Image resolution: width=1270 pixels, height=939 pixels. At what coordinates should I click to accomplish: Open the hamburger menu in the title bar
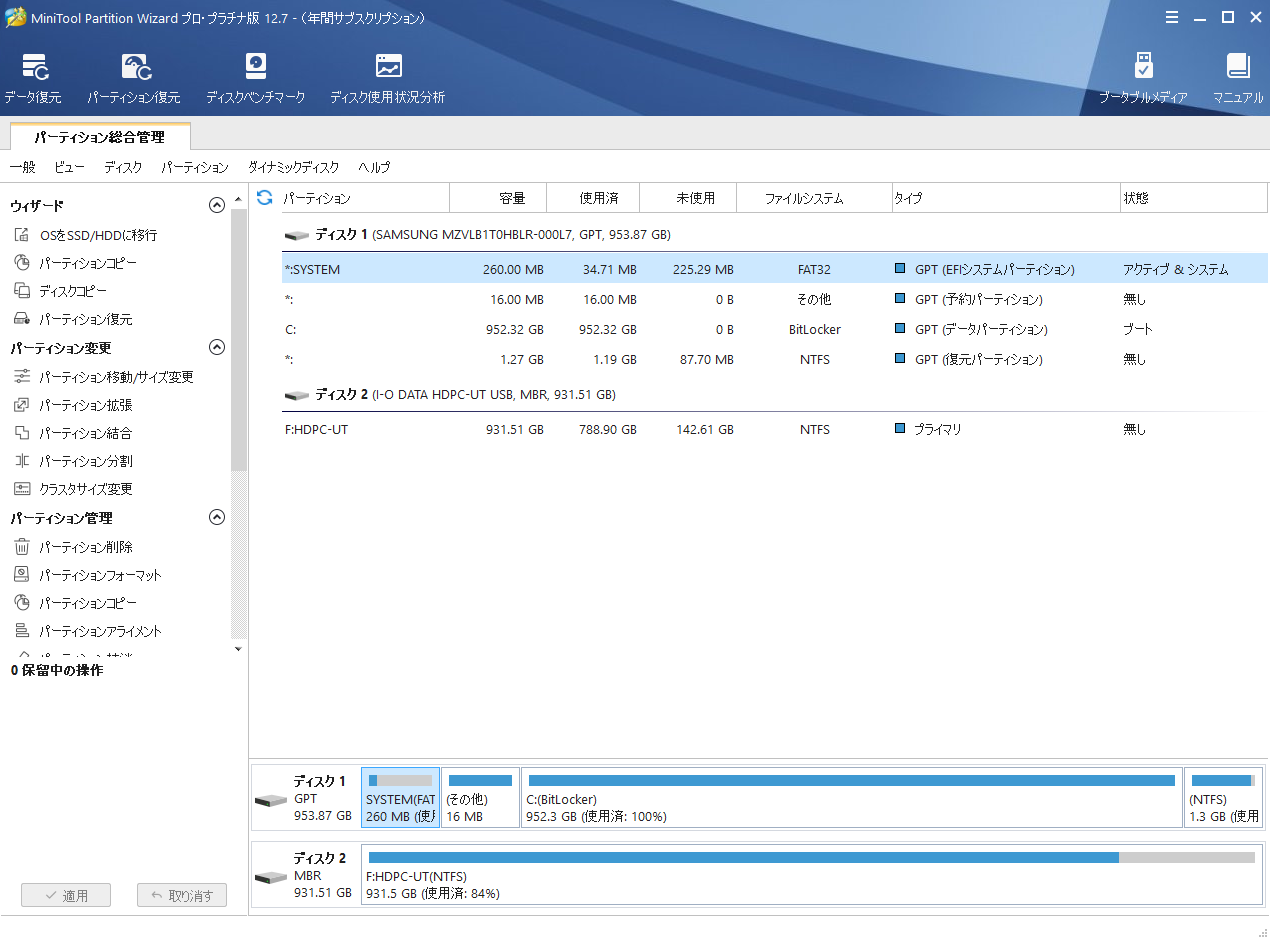[x=1172, y=17]
